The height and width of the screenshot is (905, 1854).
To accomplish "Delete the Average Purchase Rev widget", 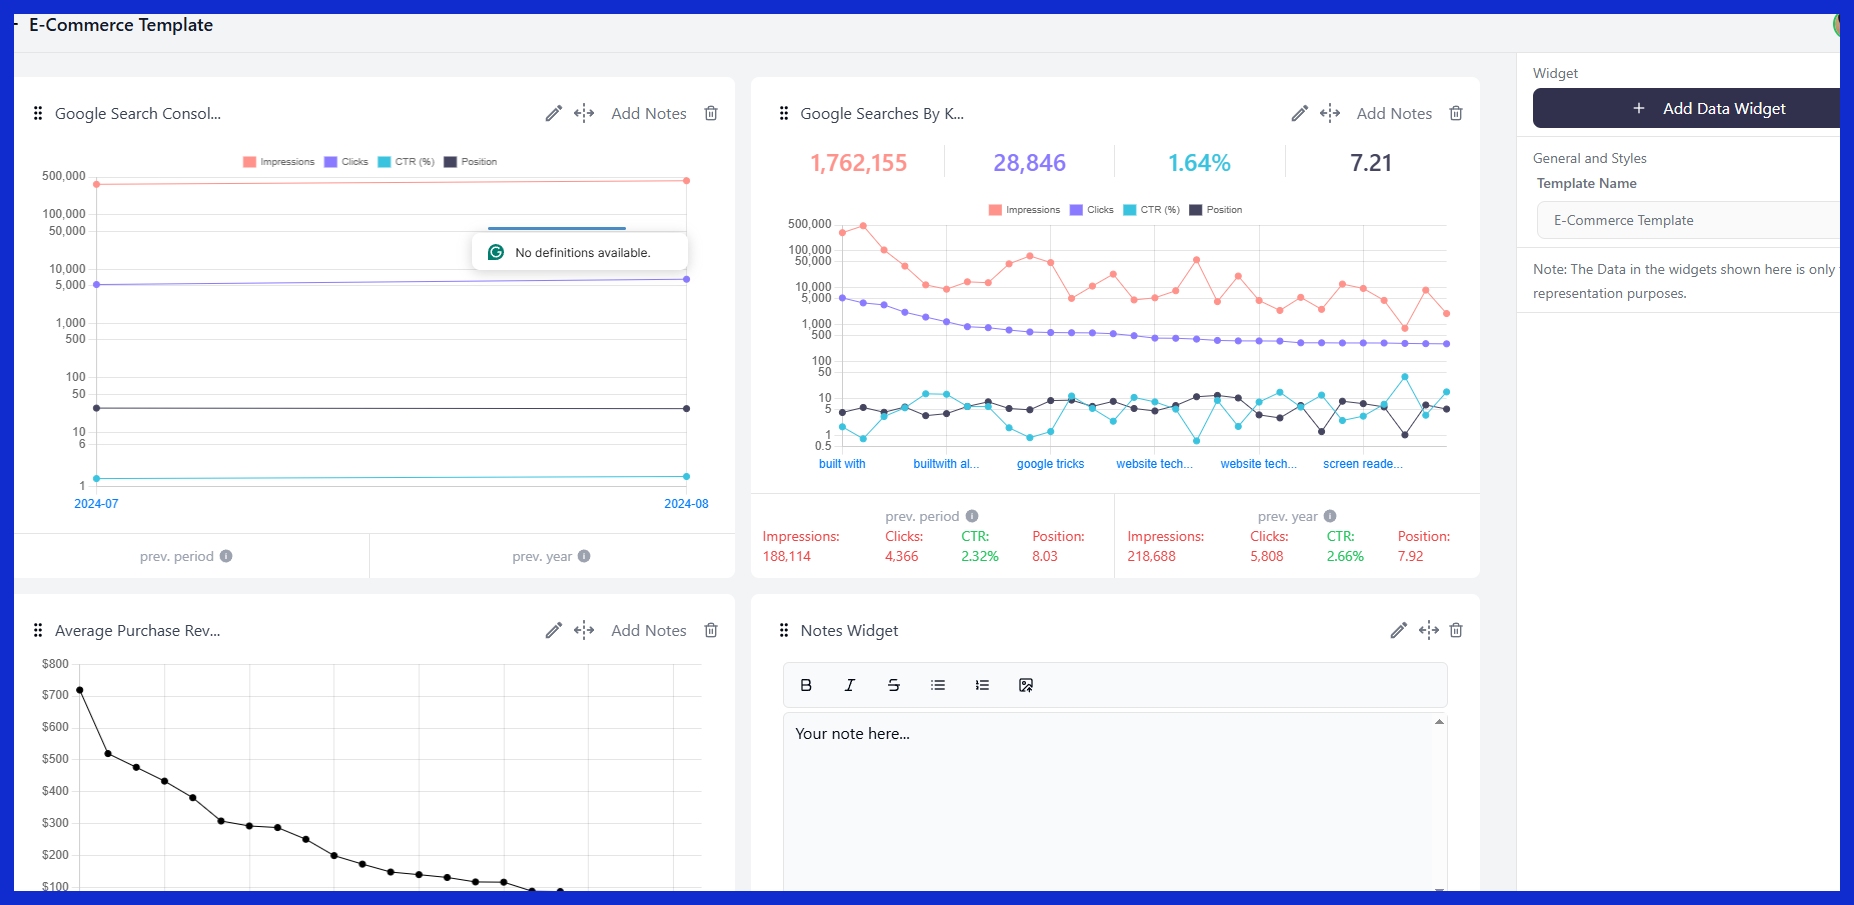I will pos(710,630).
